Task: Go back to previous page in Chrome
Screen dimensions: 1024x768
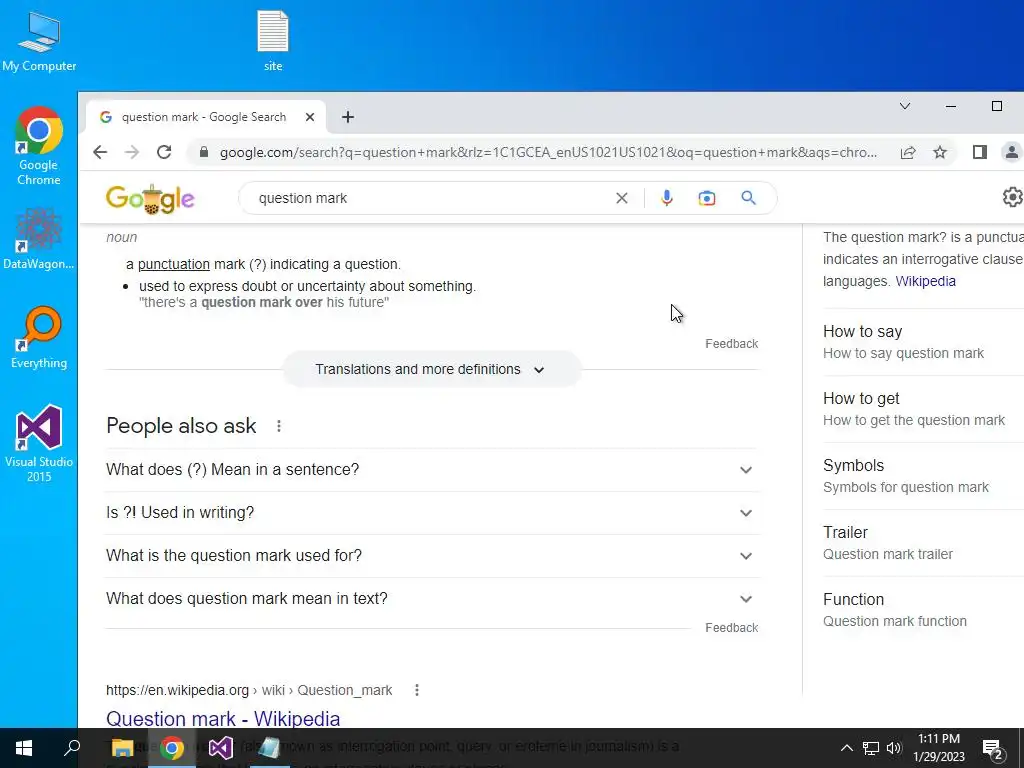Action: [x=100, y=152]
